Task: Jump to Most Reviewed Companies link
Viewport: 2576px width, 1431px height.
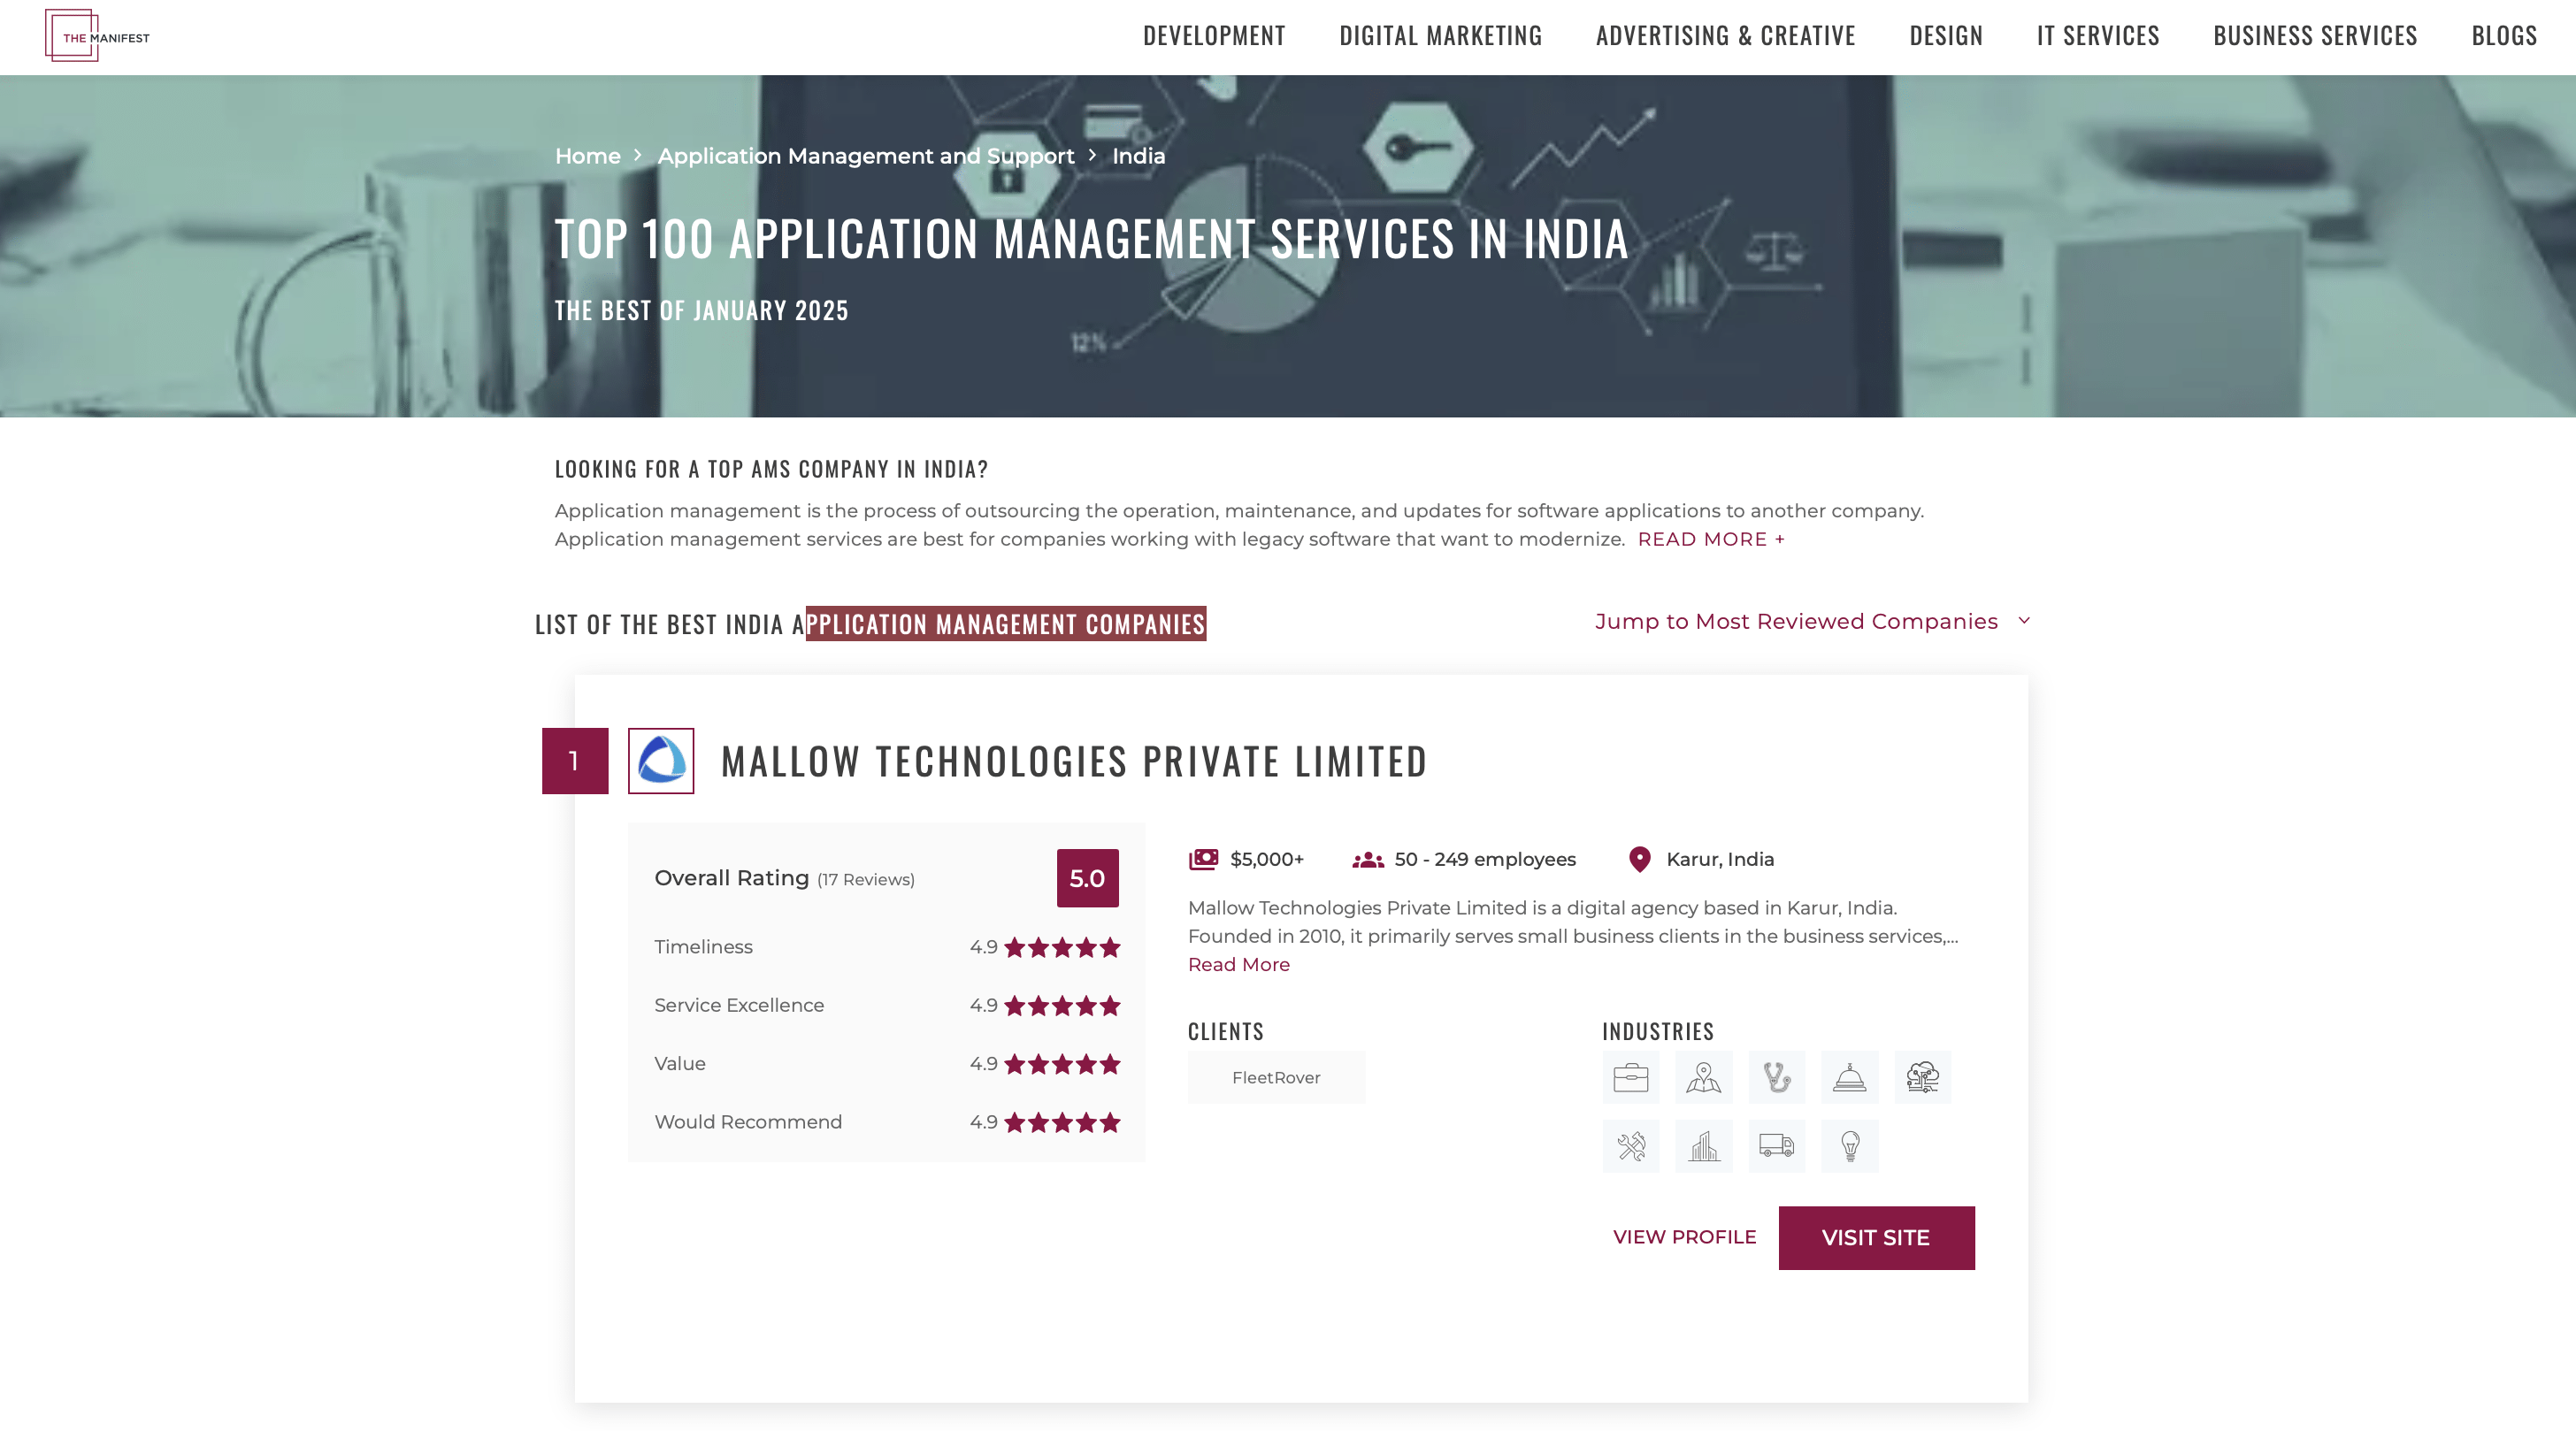Action: pos(1796,621)
